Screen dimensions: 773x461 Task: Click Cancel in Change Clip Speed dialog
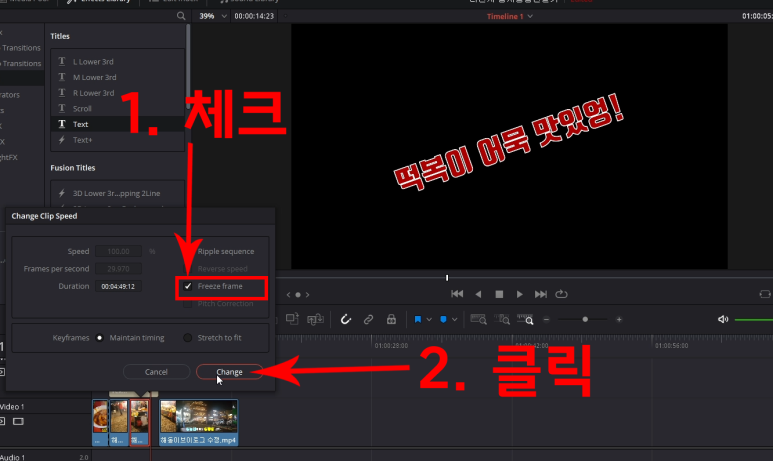click(x=156, y=372)
